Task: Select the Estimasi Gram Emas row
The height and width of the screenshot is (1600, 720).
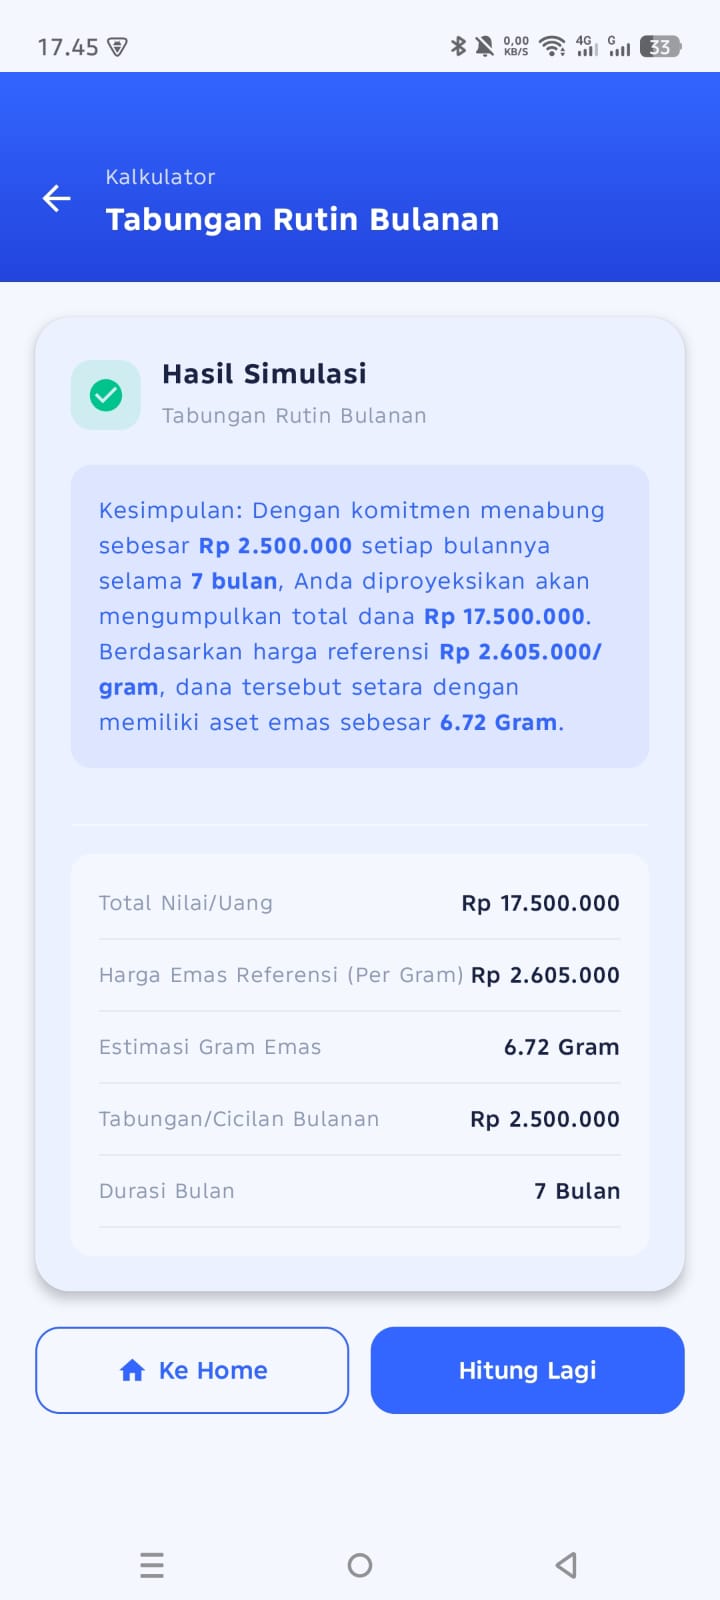Action: (x=359, y=1047)
